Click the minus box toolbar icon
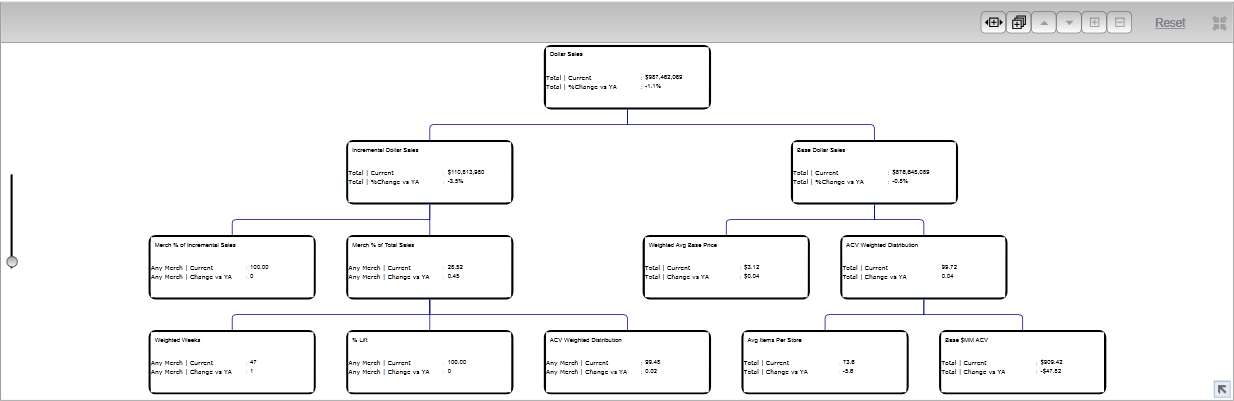 (x=1119, y=22)
